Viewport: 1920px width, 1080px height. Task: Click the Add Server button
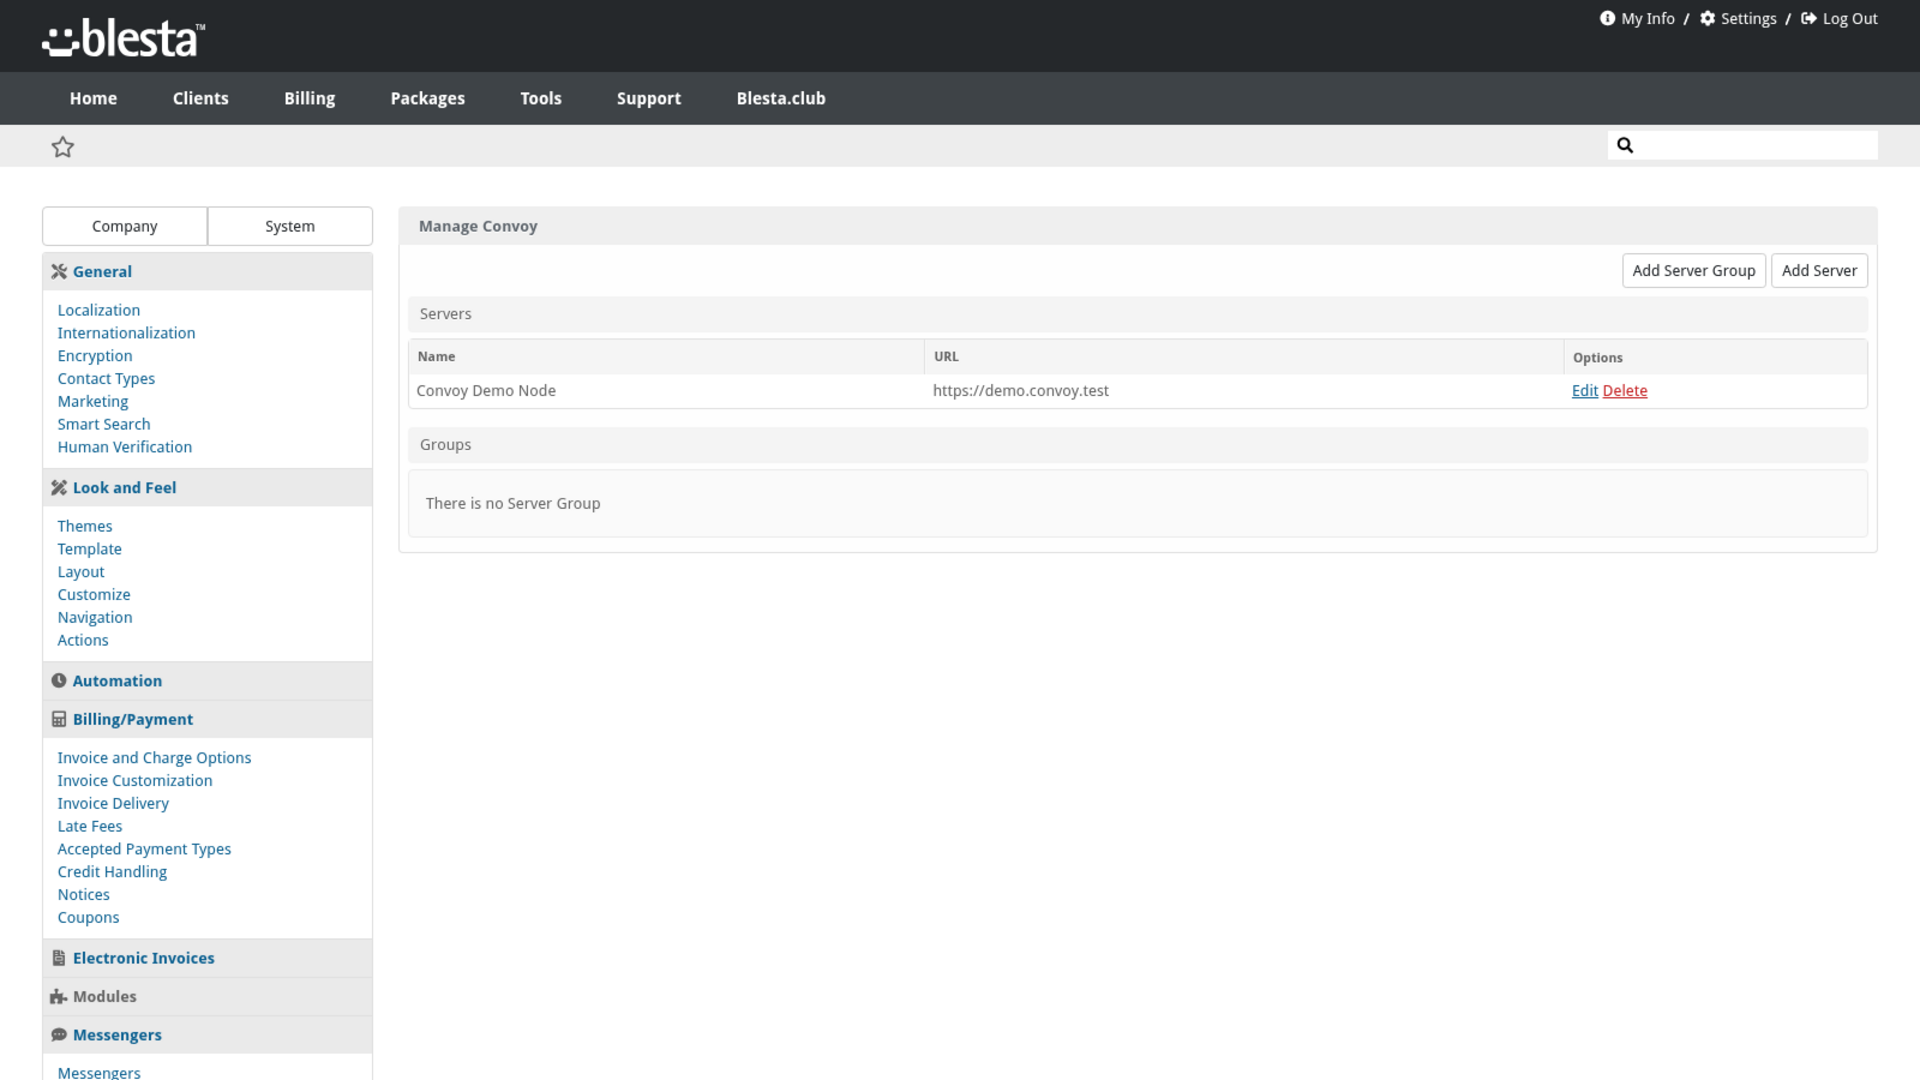[1819, 271]
